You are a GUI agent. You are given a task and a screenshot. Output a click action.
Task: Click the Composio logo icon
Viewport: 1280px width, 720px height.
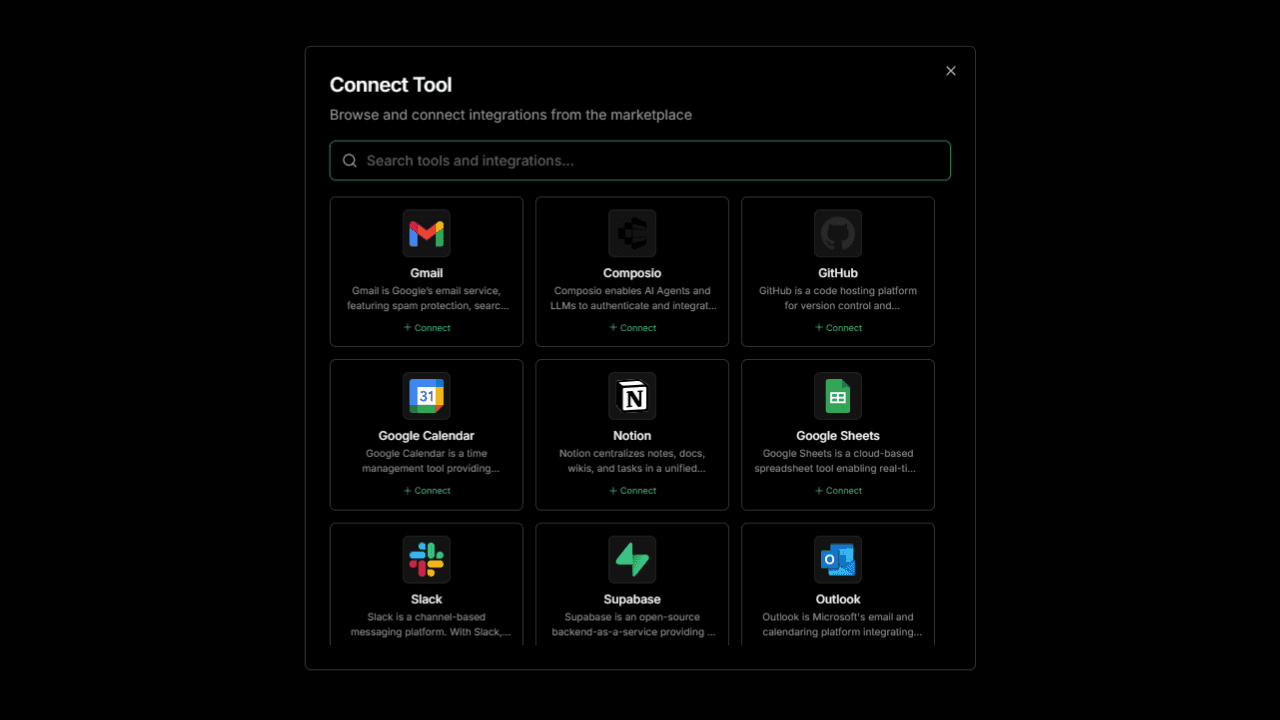click(x=632, y=234)
